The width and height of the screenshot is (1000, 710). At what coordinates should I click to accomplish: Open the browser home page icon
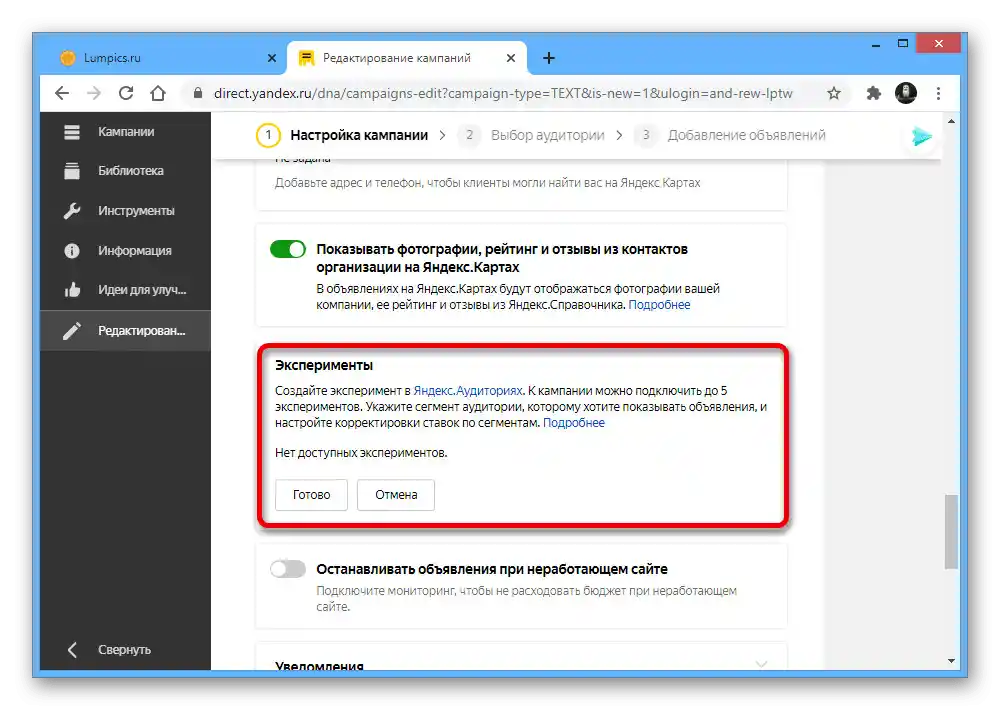click(158, 94)
